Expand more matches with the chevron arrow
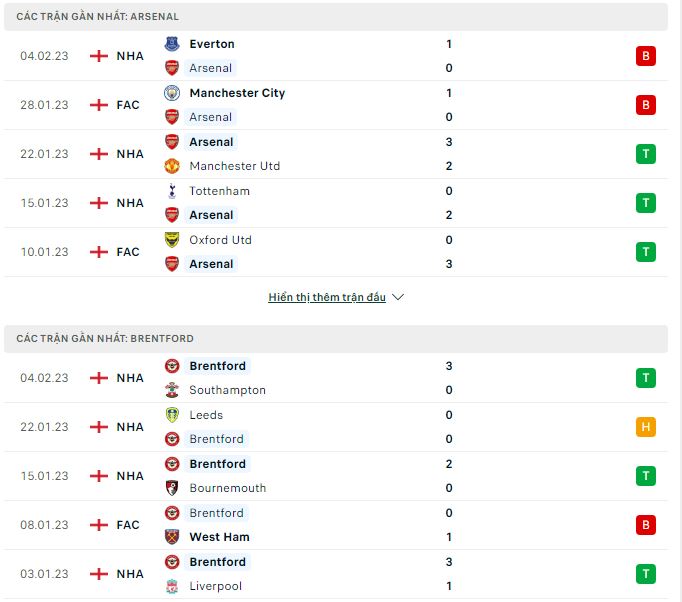 pos(398,297)
